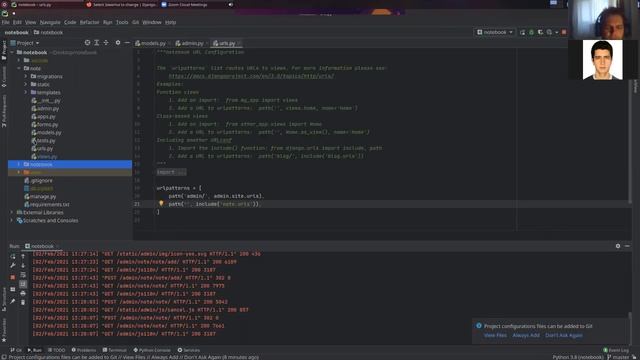Click the master git branch widget

pos(618,357)
